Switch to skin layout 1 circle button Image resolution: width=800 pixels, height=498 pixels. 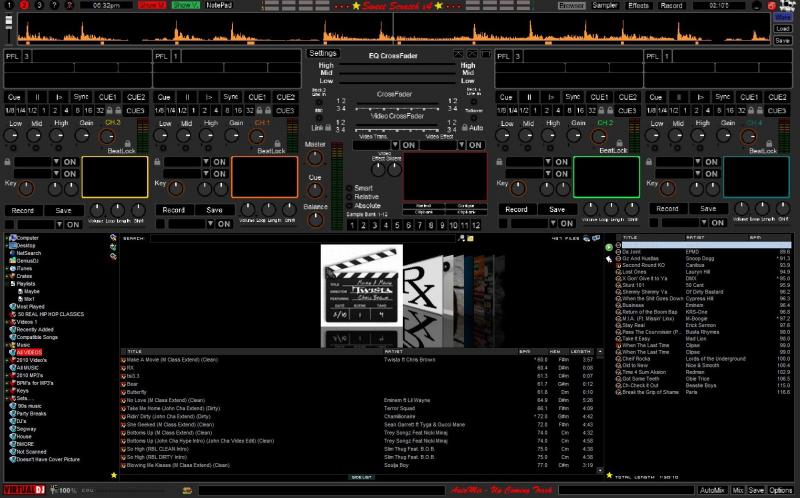pyautogui.click(x=9, y=6)
